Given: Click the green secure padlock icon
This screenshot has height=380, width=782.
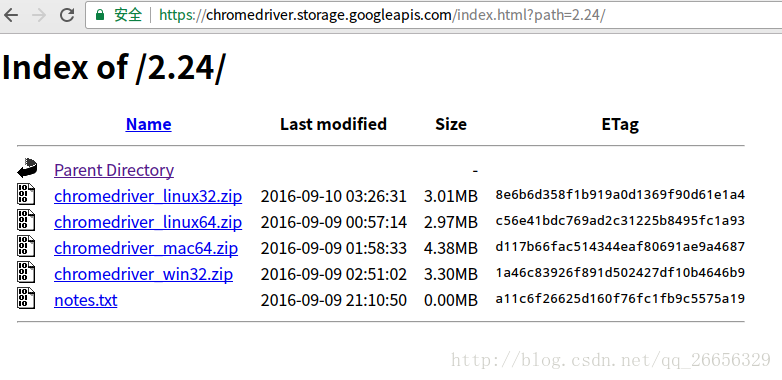Looking at the screenshot, I should (100, 15).
